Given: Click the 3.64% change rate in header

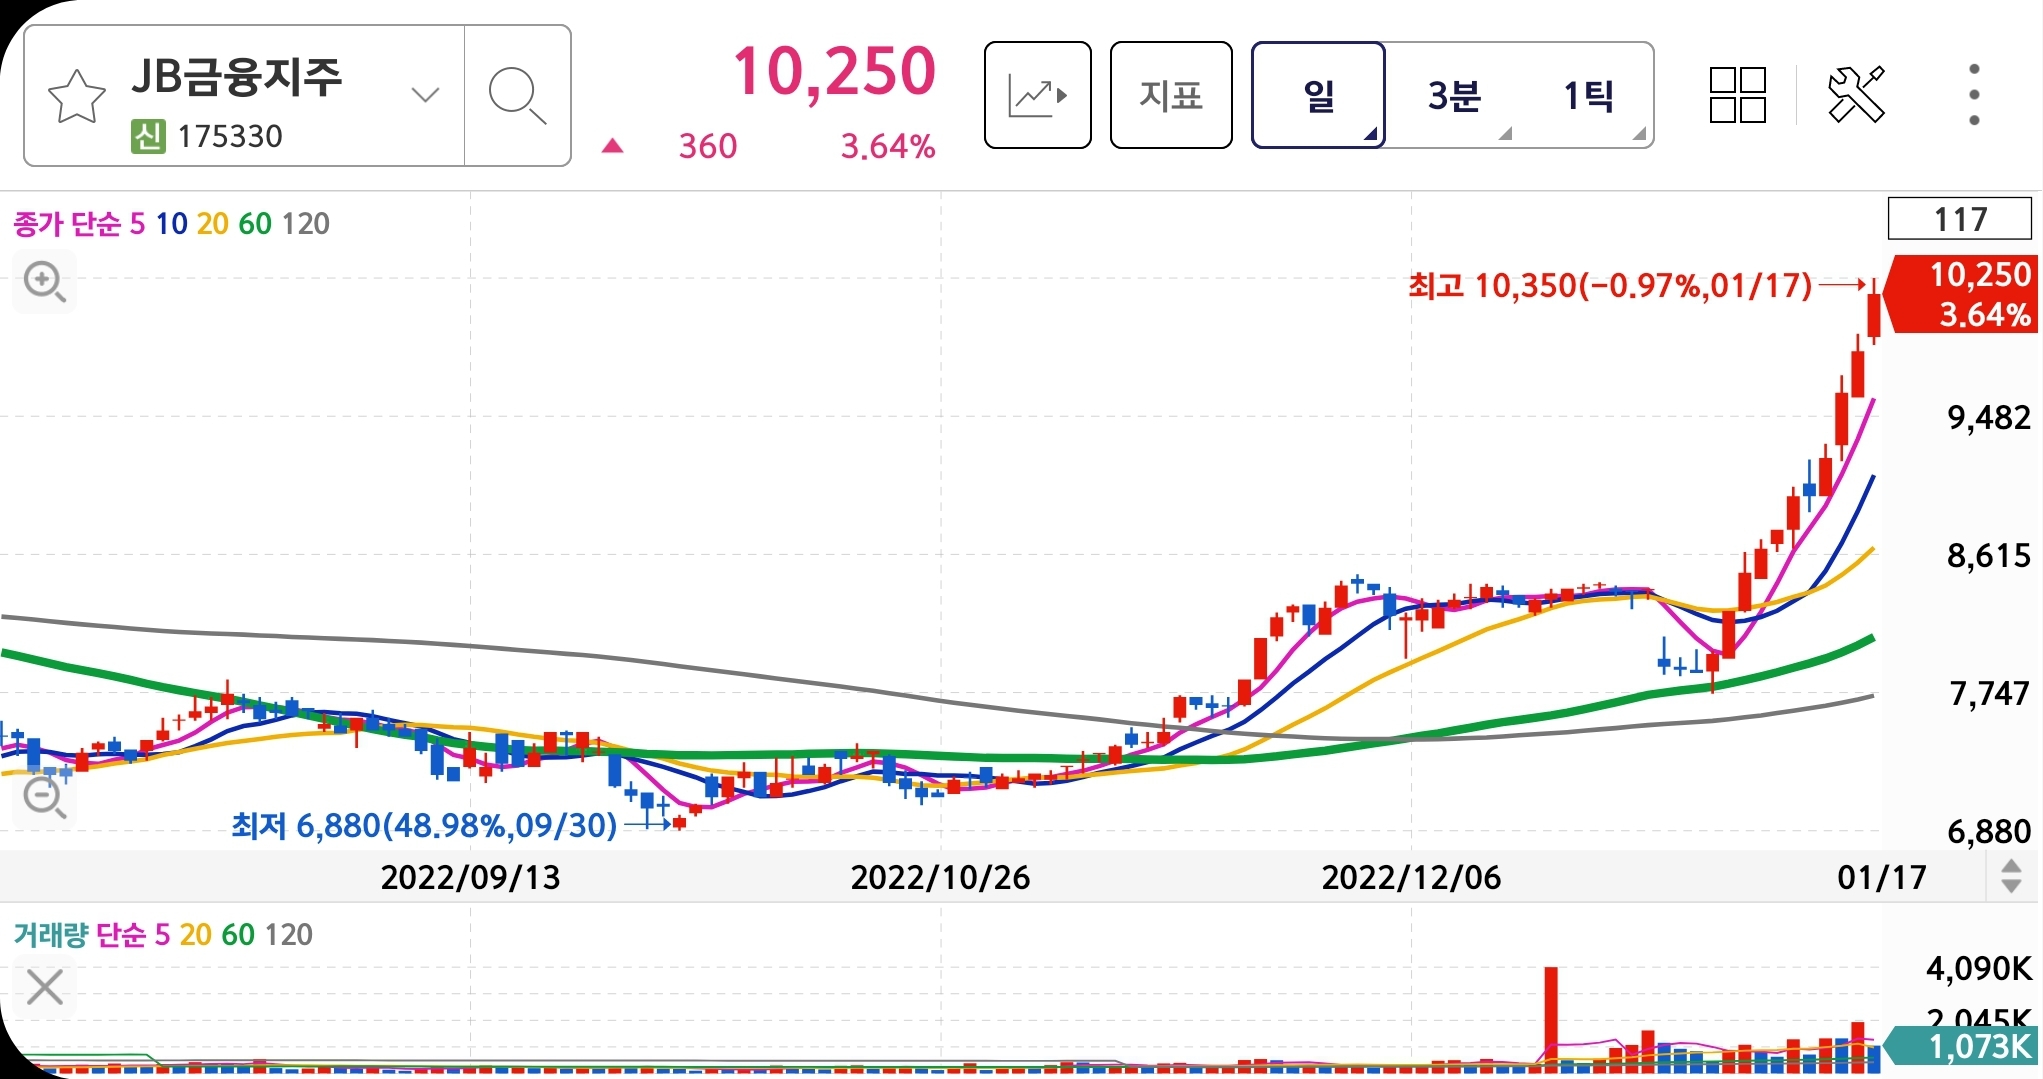Looking at the screenshot, I should (888, 146).
